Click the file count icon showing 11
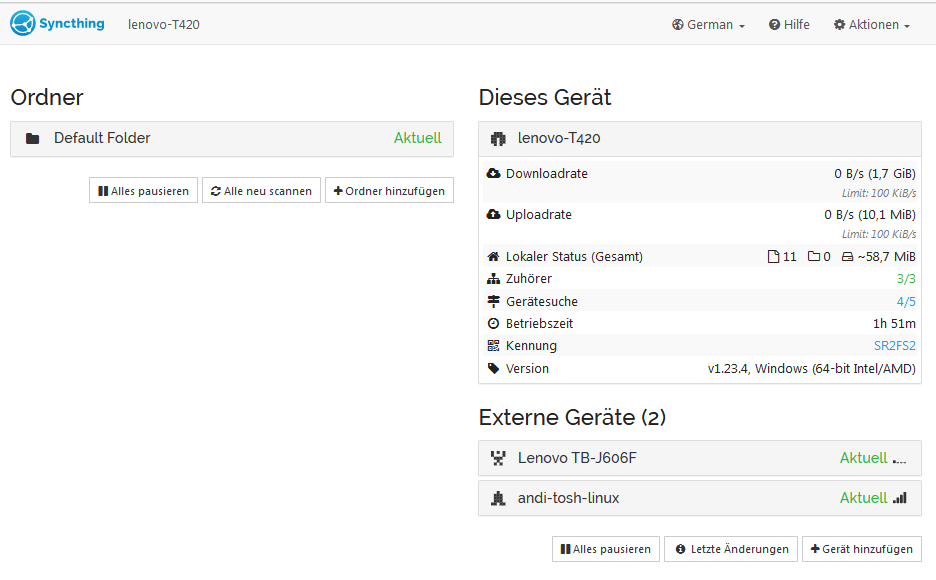936x580 pixels. (773, 257)
